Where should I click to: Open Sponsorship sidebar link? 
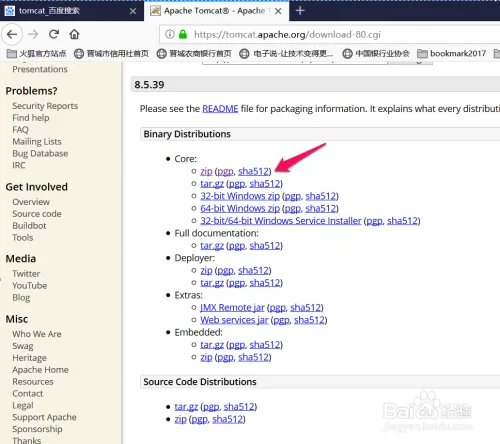(37, 429)
